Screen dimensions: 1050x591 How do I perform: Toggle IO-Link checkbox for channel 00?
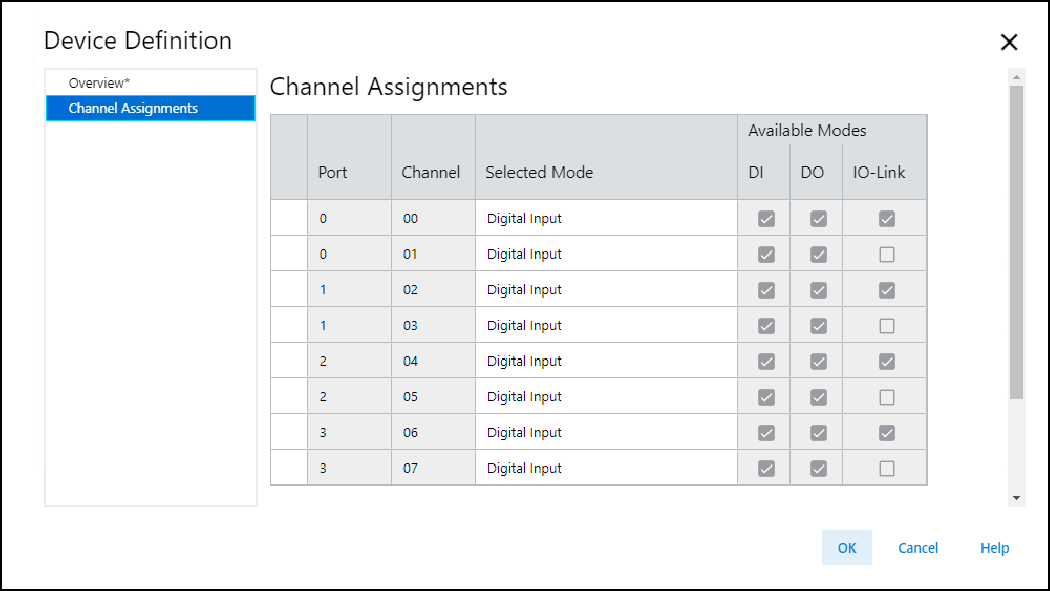pyautogui.click(x=886, y=219)
